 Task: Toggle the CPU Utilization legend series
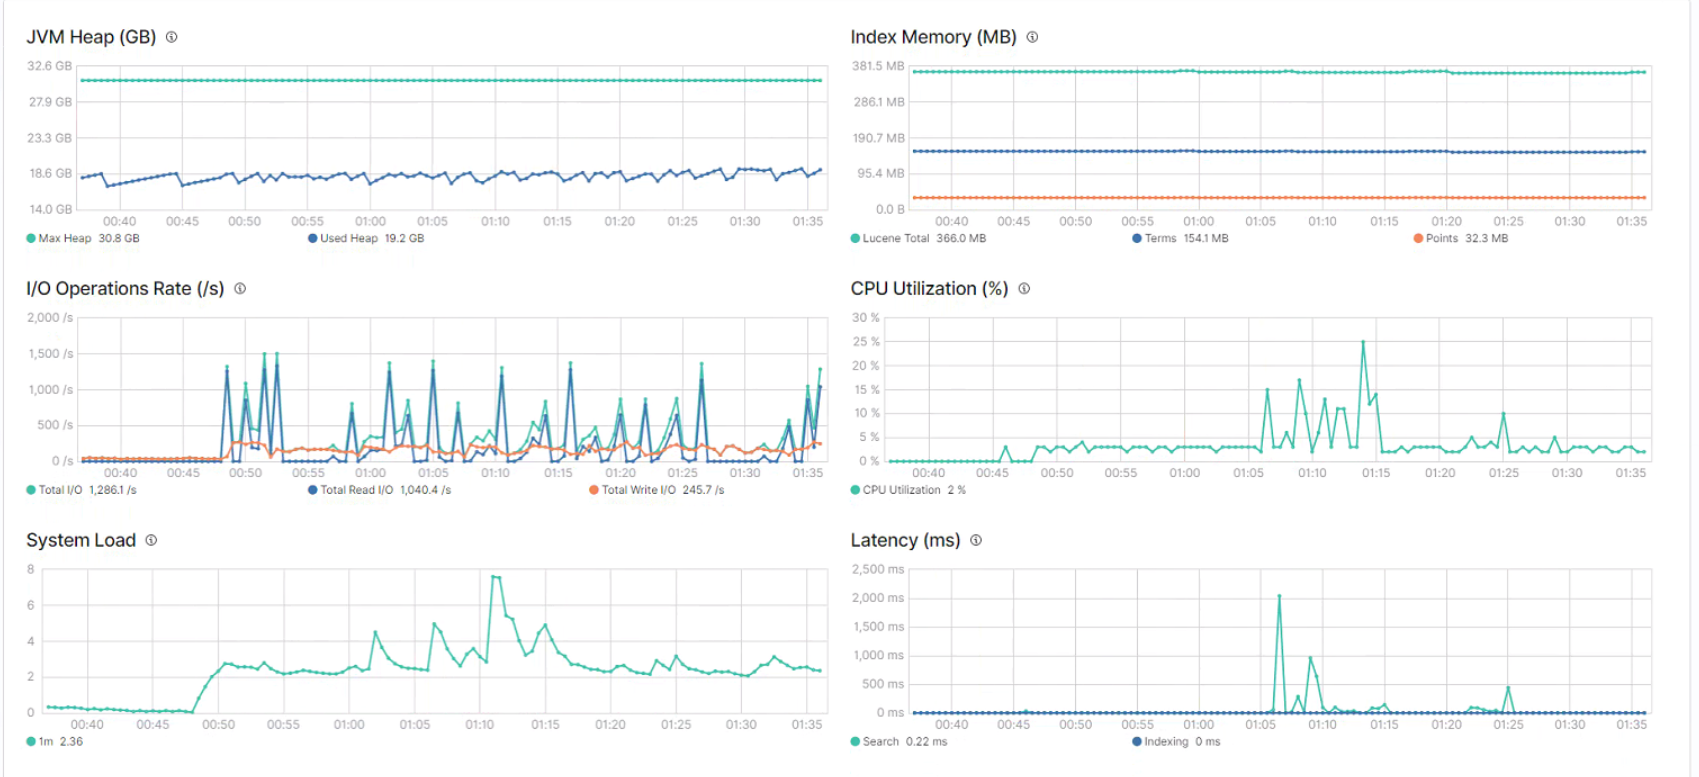895,490
